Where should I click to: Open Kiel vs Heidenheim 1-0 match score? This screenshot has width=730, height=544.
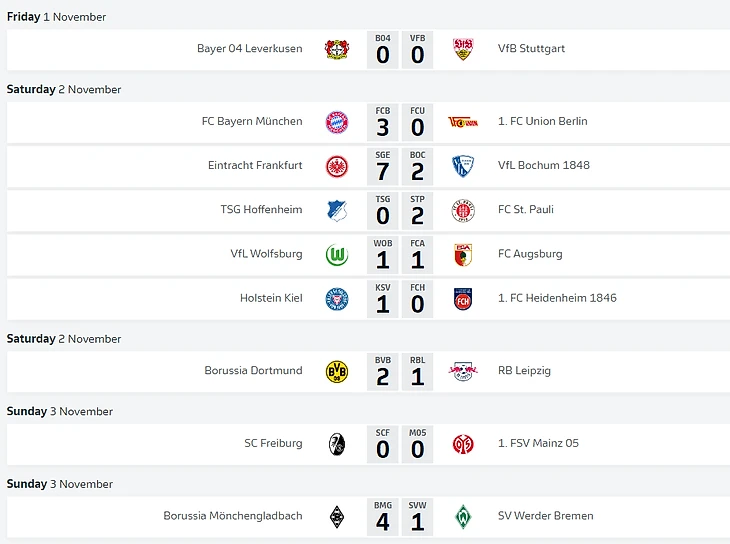400,299
